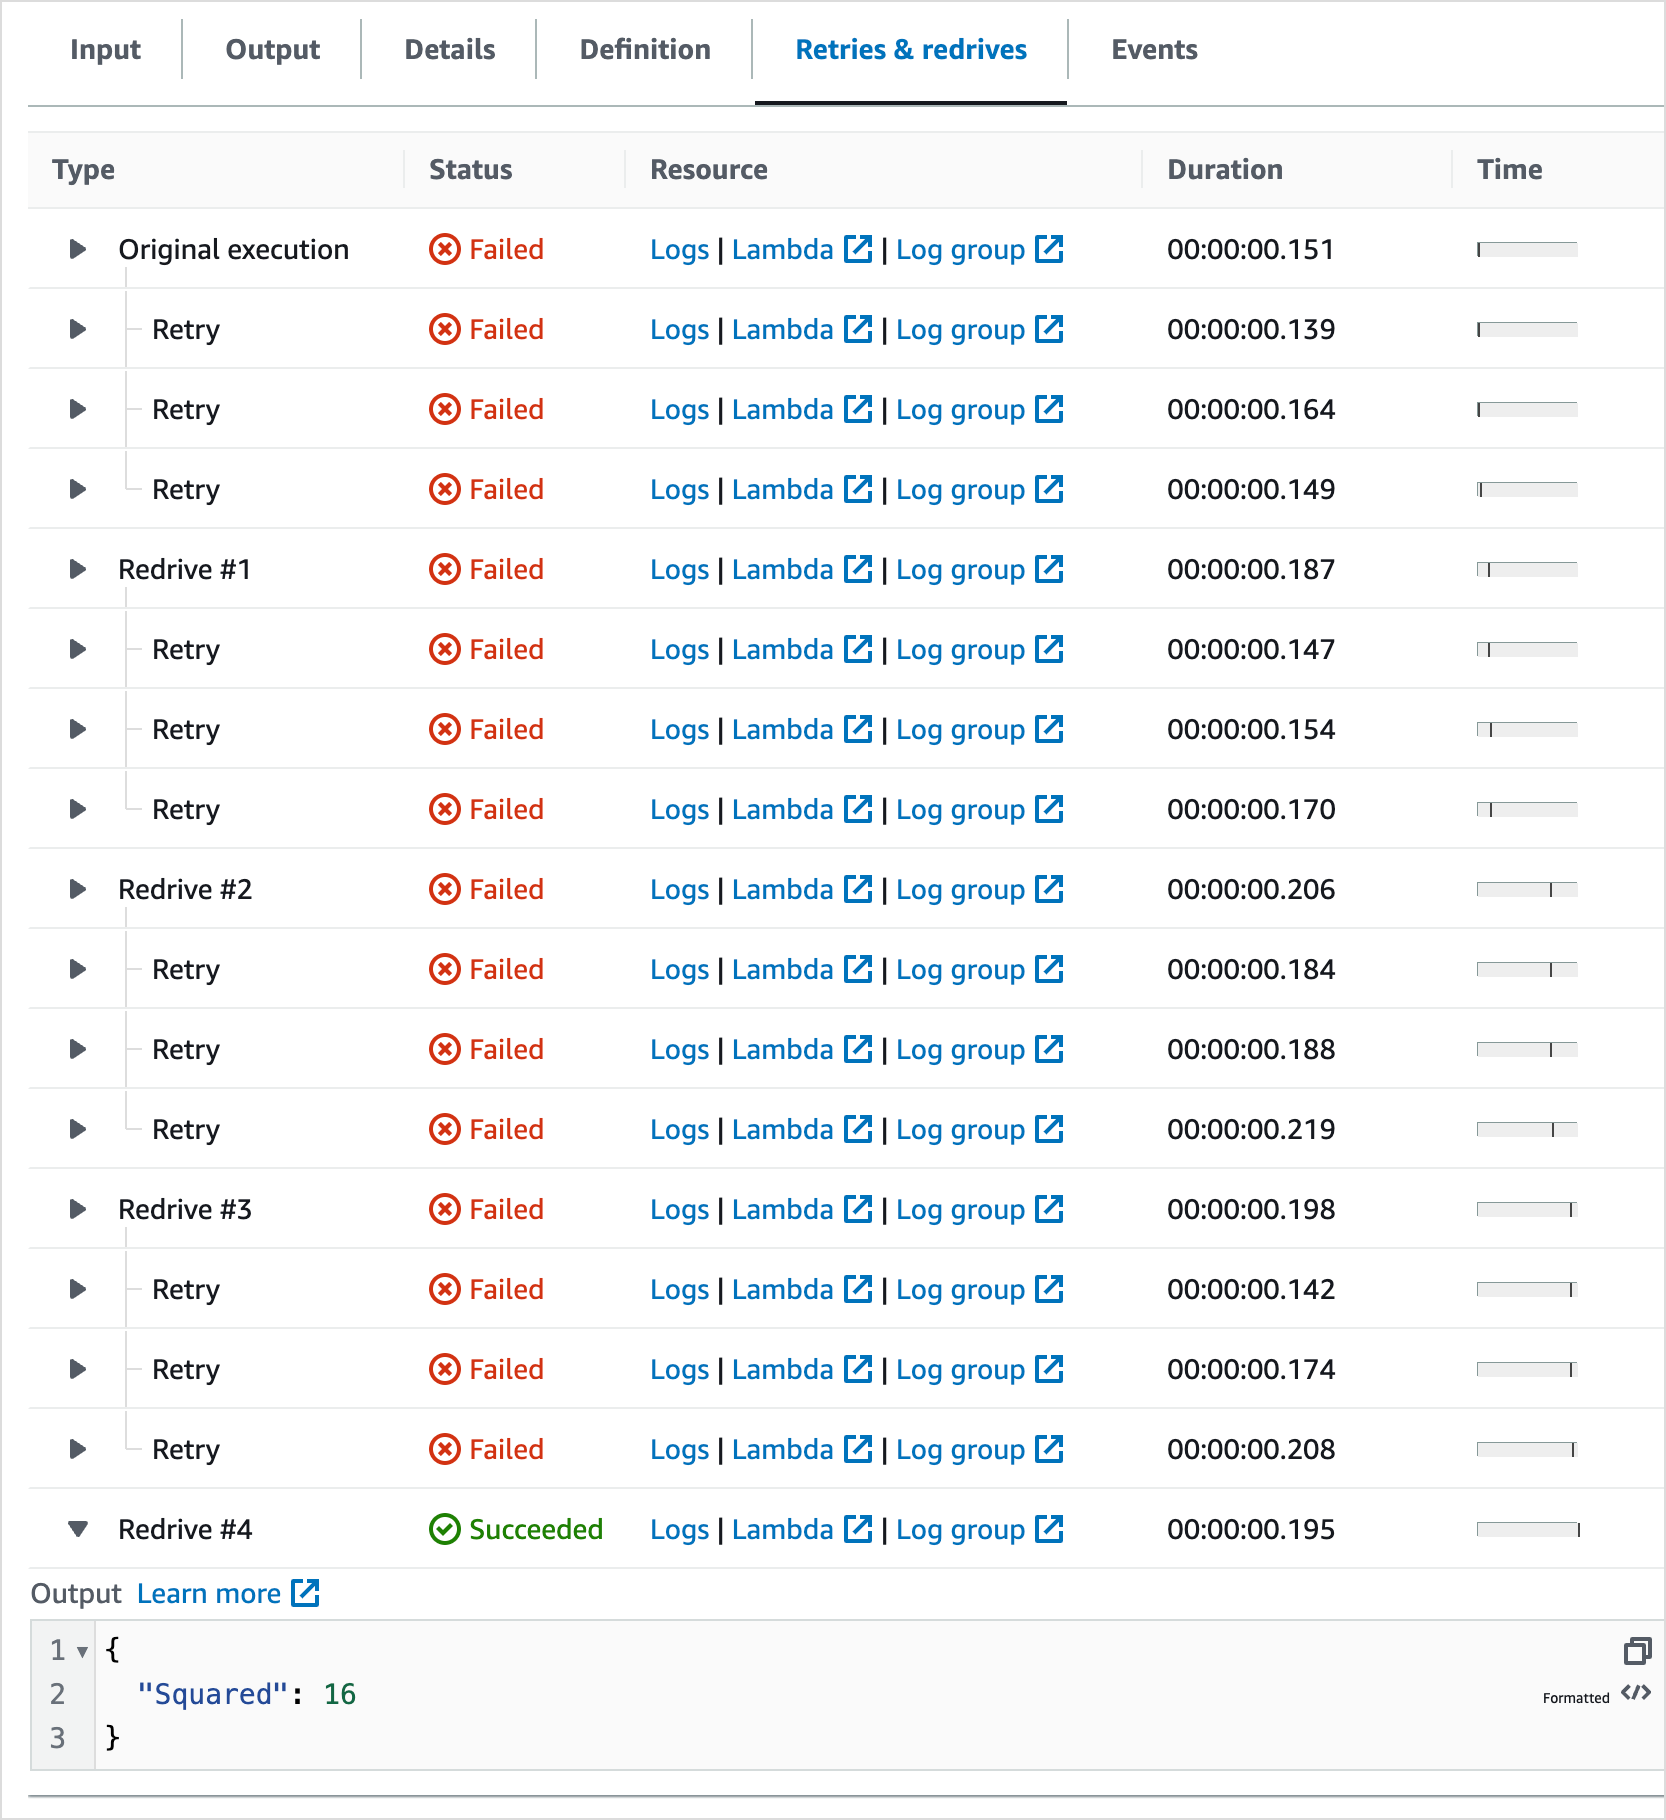Click the time progress bar for Redrive #4
The width and height of the screenshot is (1666, 1820).
click(x=1527, y=1529)
